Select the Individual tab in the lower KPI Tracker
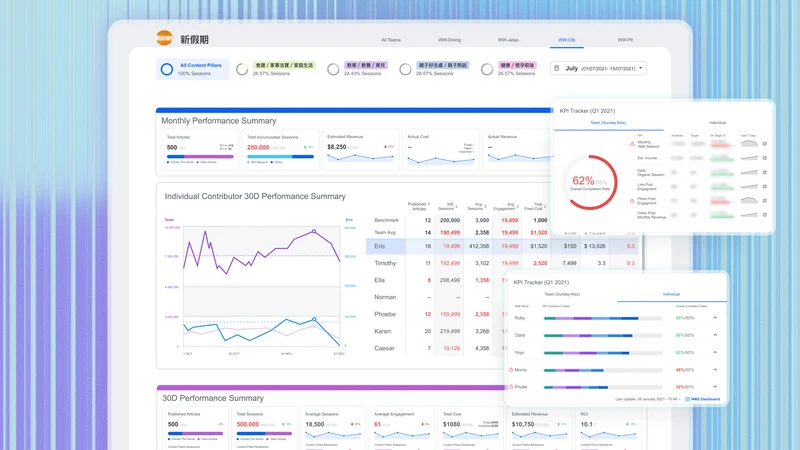The image size is (800, 450). pos(671,294)
